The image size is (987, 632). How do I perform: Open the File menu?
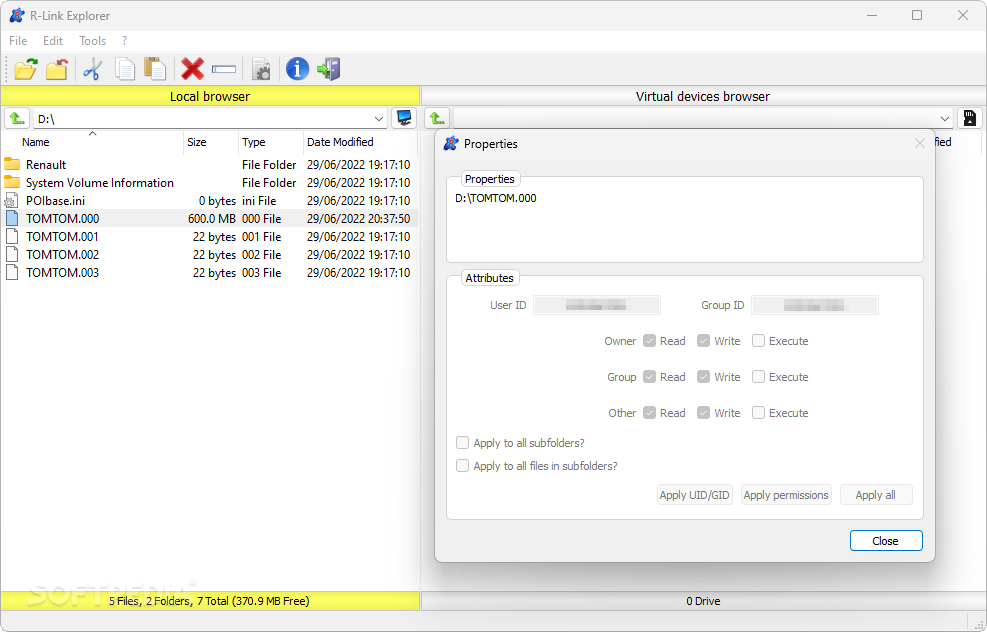tap(18, 40)
